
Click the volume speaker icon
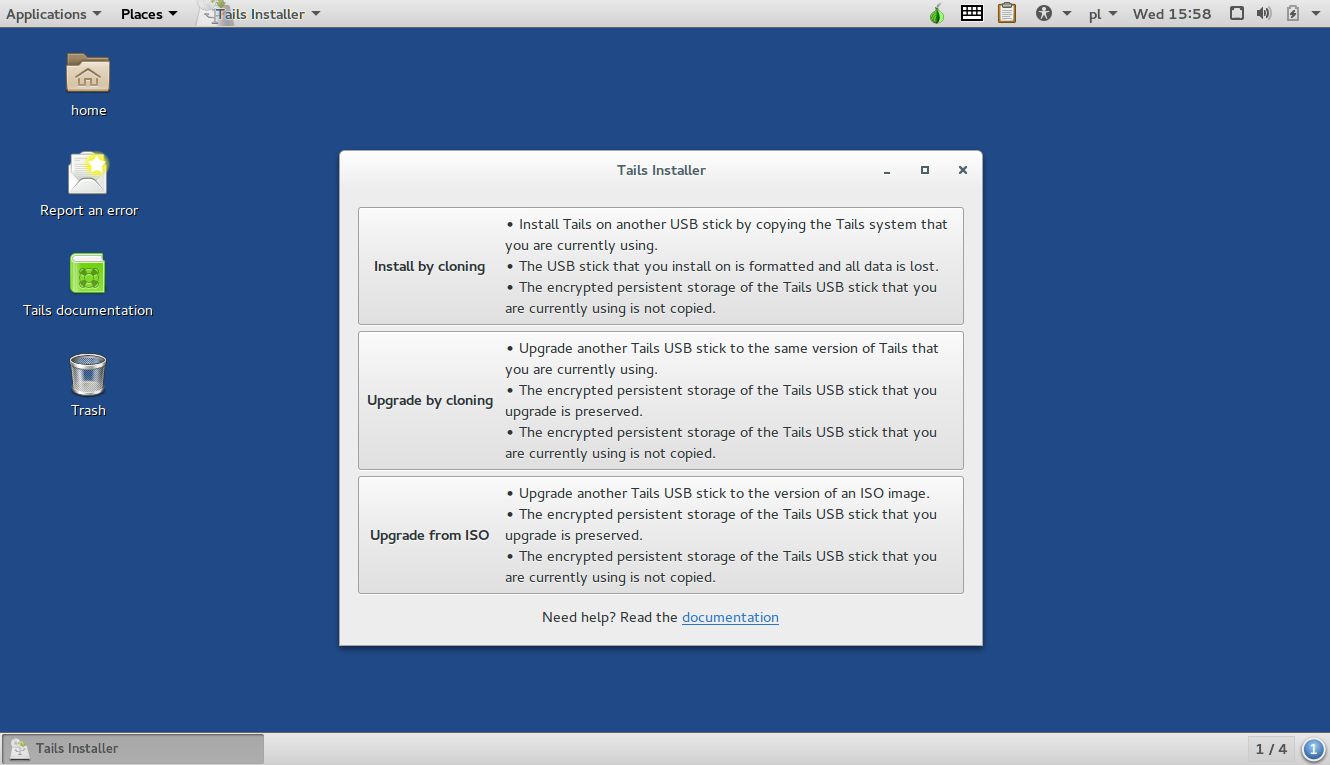[x=1264, y=14]
